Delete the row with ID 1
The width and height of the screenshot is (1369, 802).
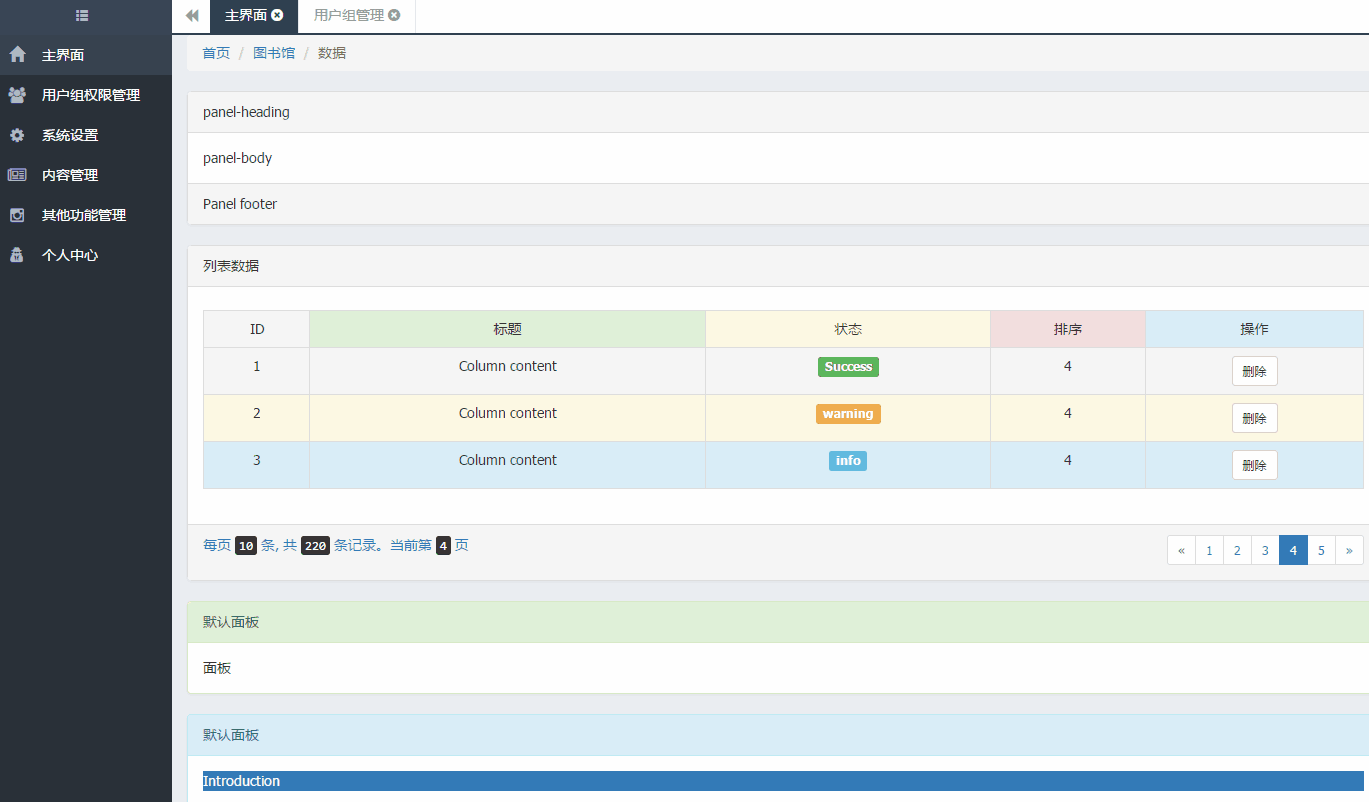coord(1254,371)
